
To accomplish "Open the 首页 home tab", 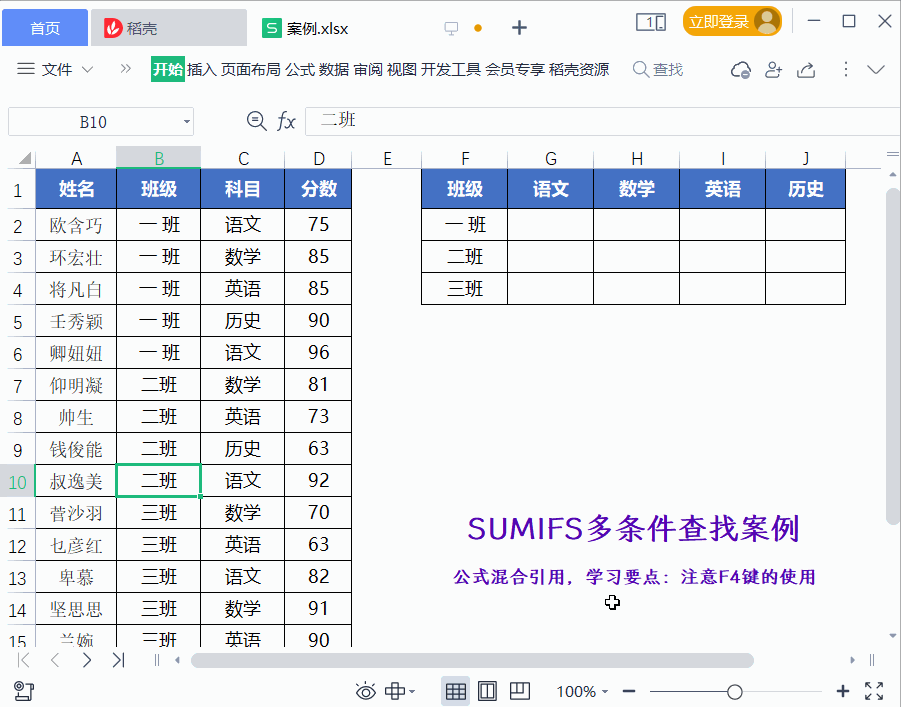I will 45,28.
